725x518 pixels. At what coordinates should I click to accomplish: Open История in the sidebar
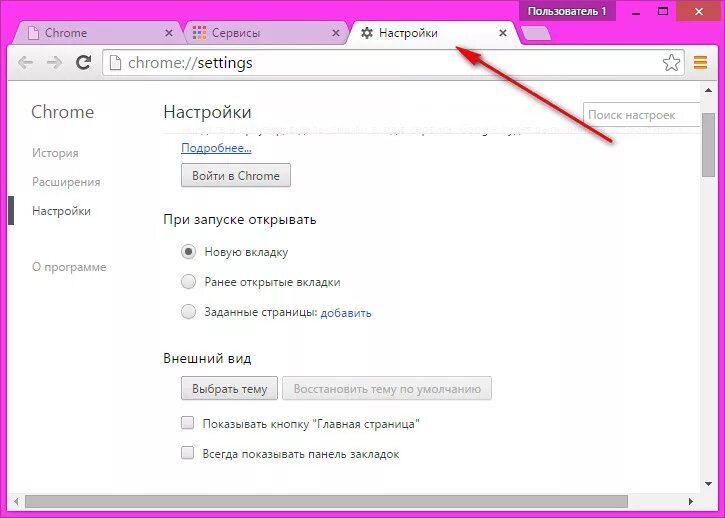pyautogui.click(x=55, y=153)
